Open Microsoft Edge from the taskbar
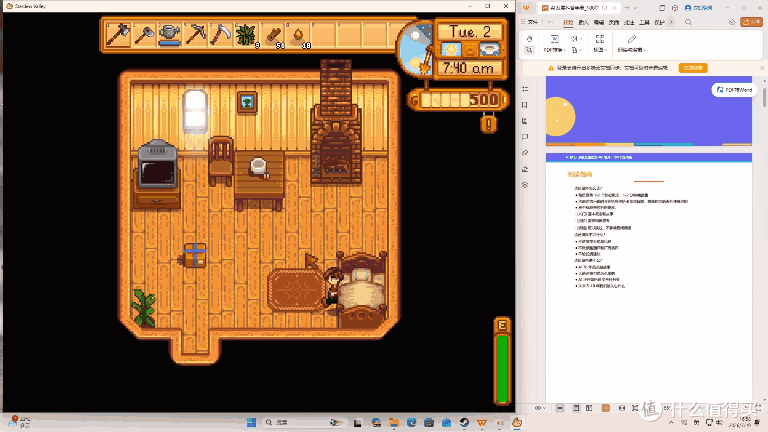 (411, 422)
